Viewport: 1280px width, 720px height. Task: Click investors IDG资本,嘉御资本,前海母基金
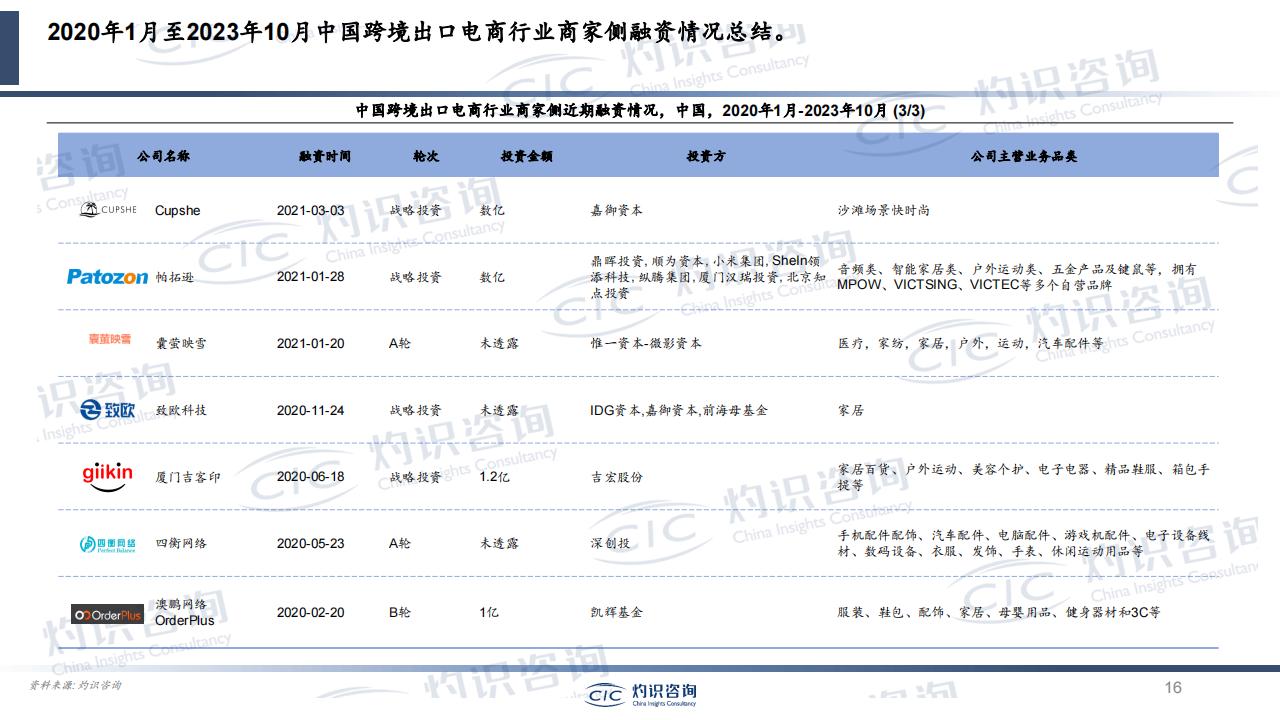click(679, 410)
